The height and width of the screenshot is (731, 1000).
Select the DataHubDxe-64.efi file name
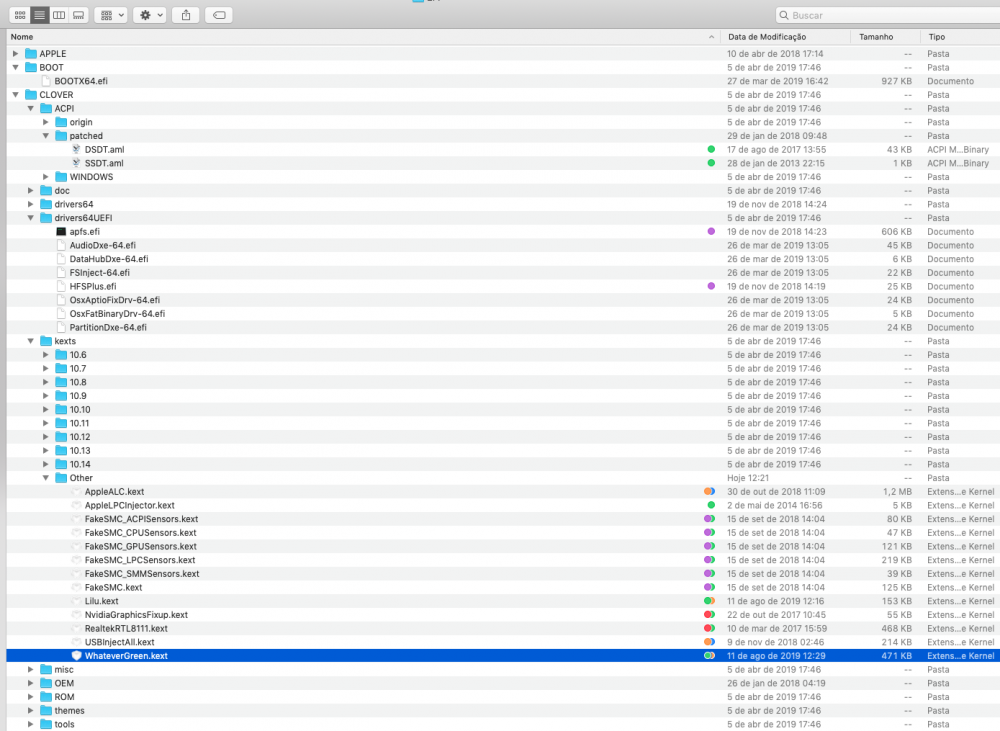tap(109, 259)
